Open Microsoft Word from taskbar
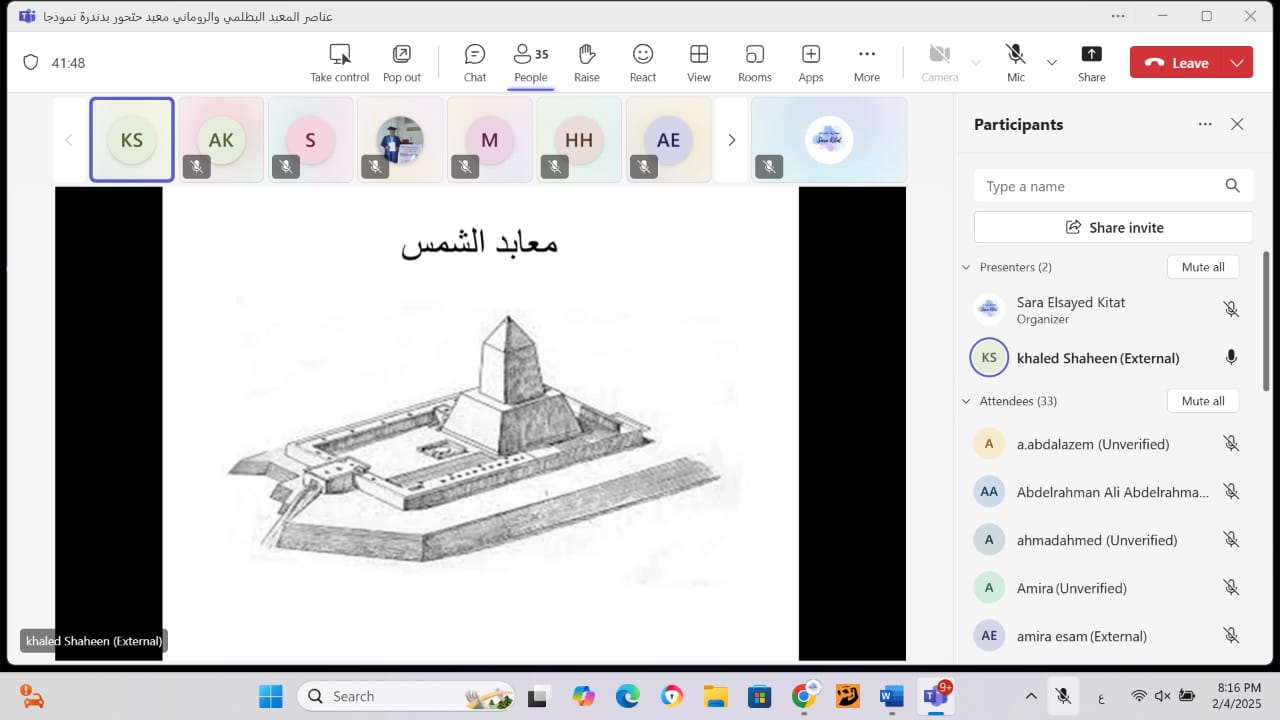The width and height of the screenshot is (1280, 720). point(891,696)
